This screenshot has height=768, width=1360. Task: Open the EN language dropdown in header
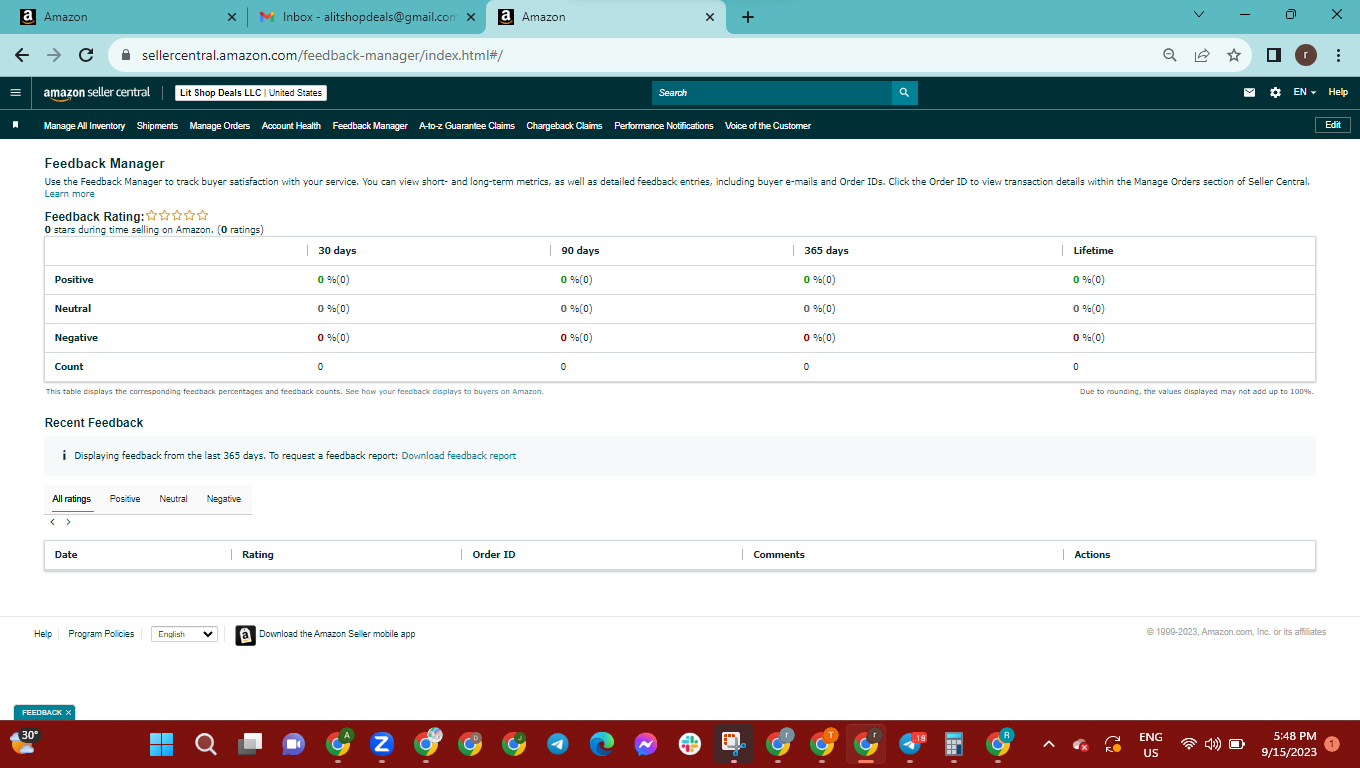pos(1304,93)
